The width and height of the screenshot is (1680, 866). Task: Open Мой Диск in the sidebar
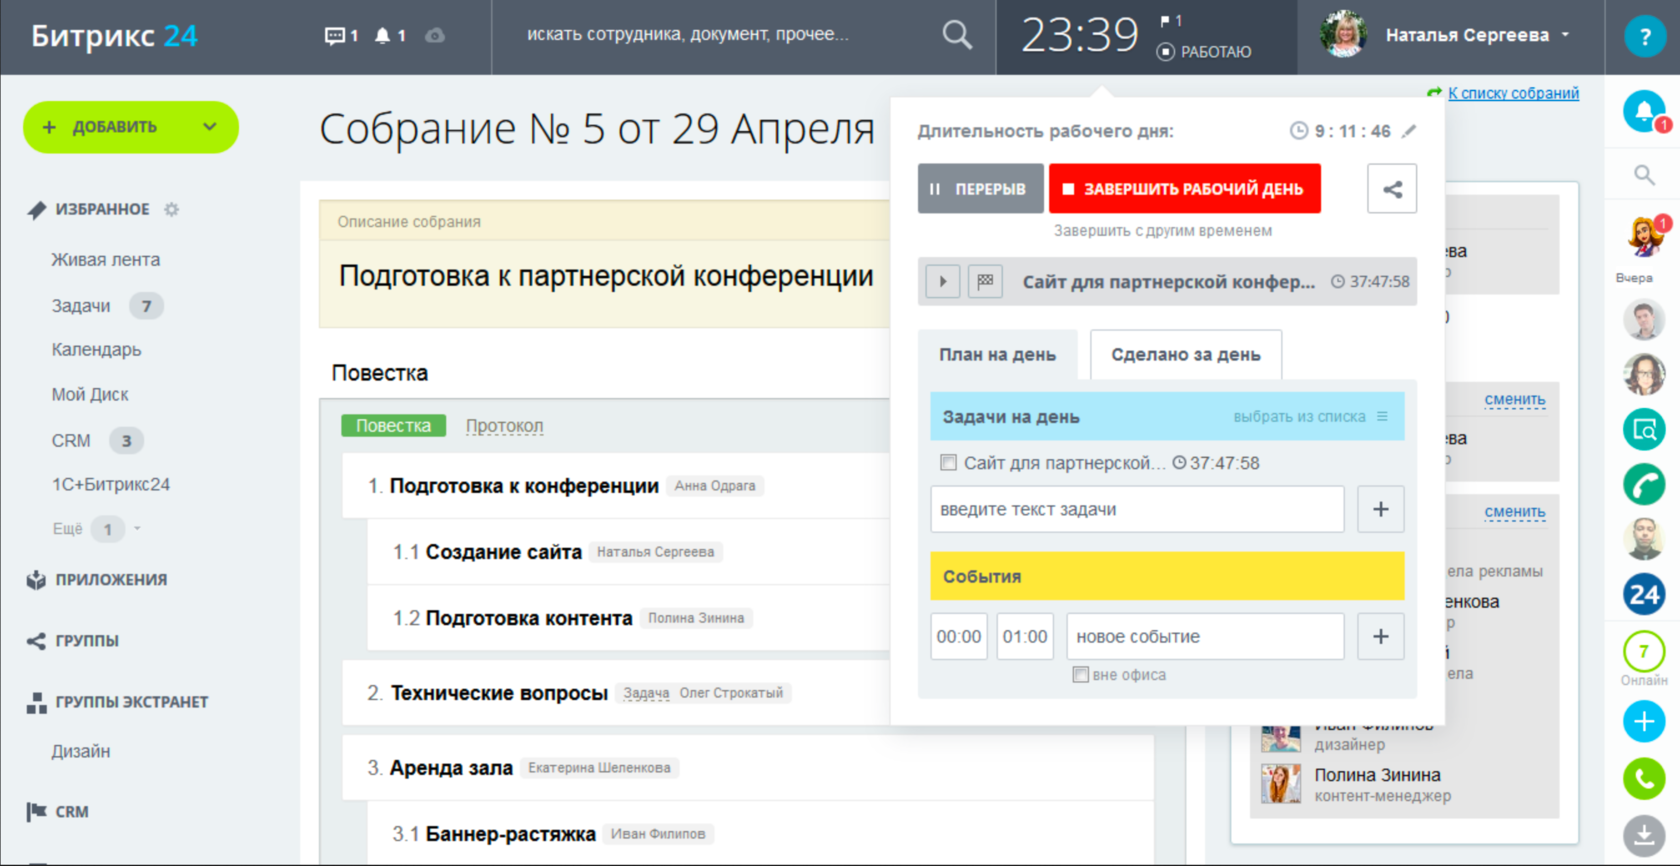(90, 395)
